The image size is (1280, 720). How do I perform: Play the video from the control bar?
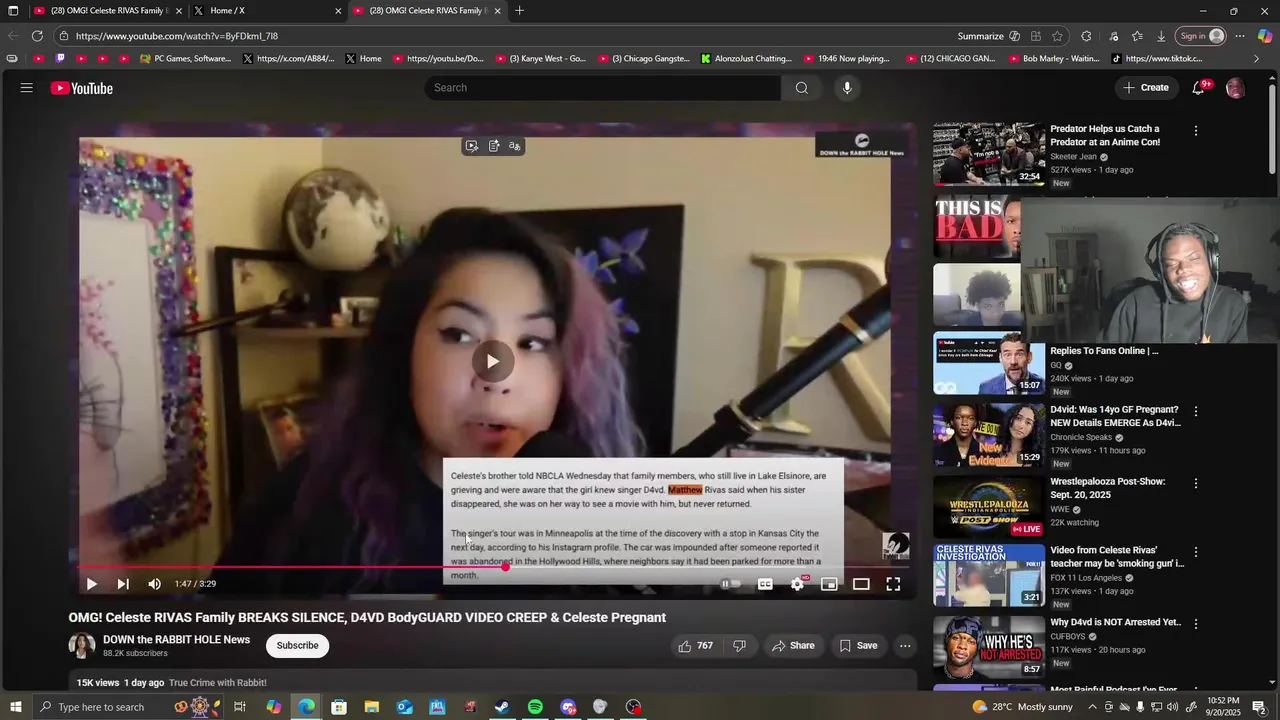coord(91,584)
